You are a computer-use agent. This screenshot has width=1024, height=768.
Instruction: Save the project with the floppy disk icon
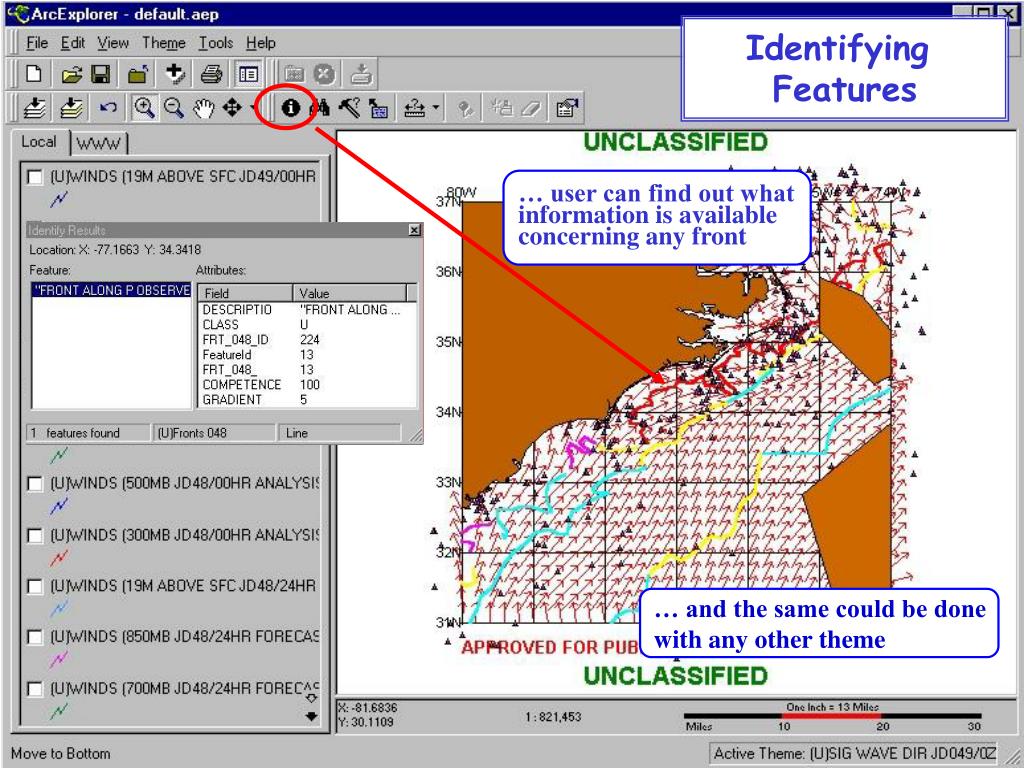(x=101, y=74)
